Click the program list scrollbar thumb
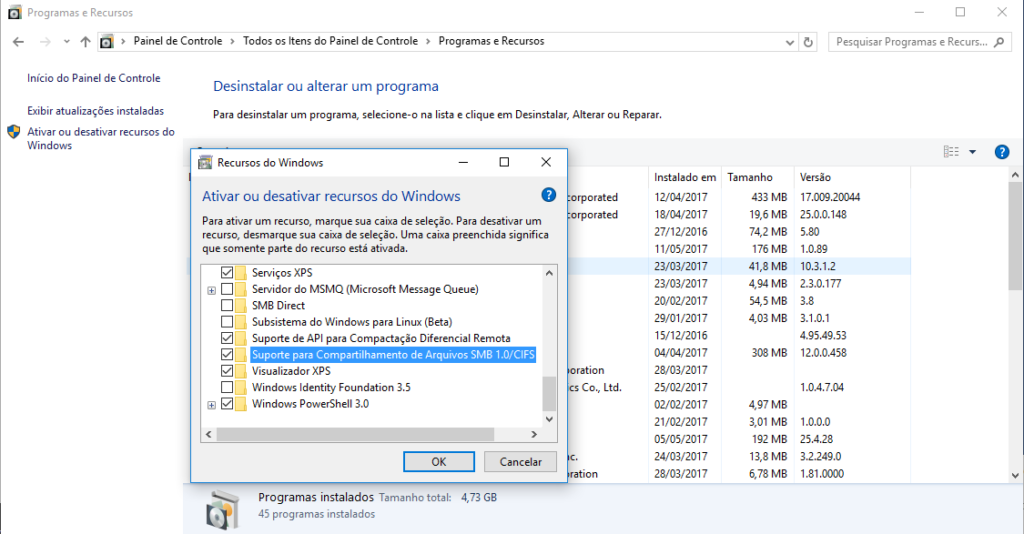 click(1015, 236)
